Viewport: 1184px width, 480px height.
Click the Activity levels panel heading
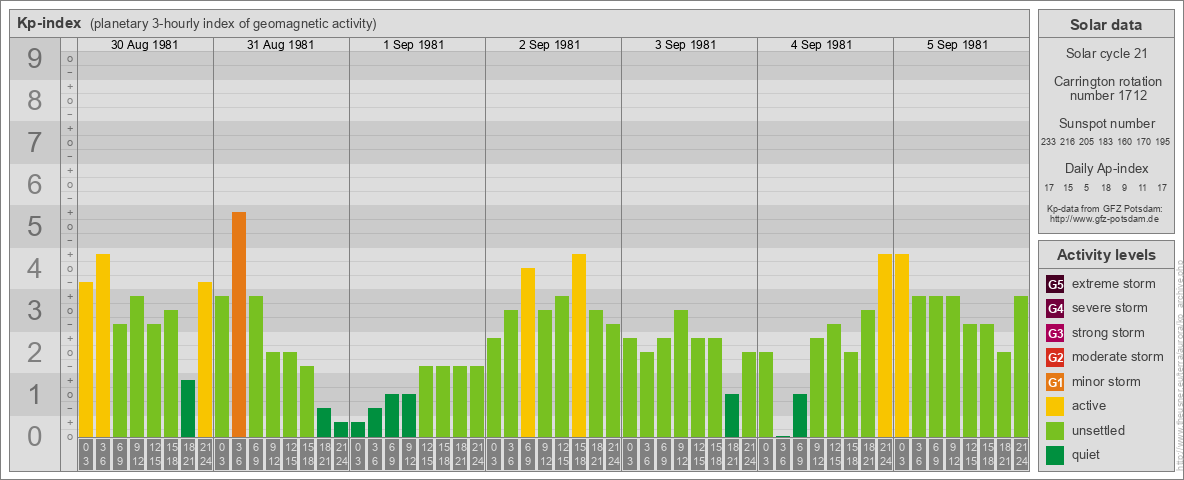coord(1106,255)
